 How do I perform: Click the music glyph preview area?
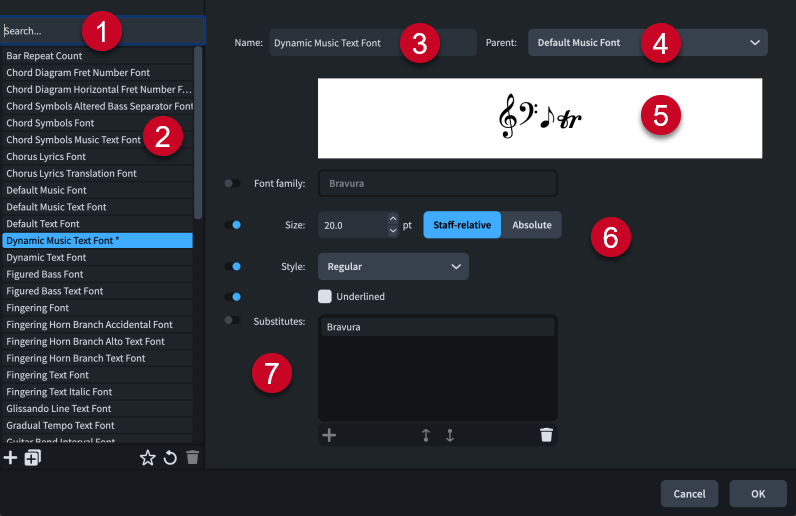pyautogui.click(x=540, y=118)
